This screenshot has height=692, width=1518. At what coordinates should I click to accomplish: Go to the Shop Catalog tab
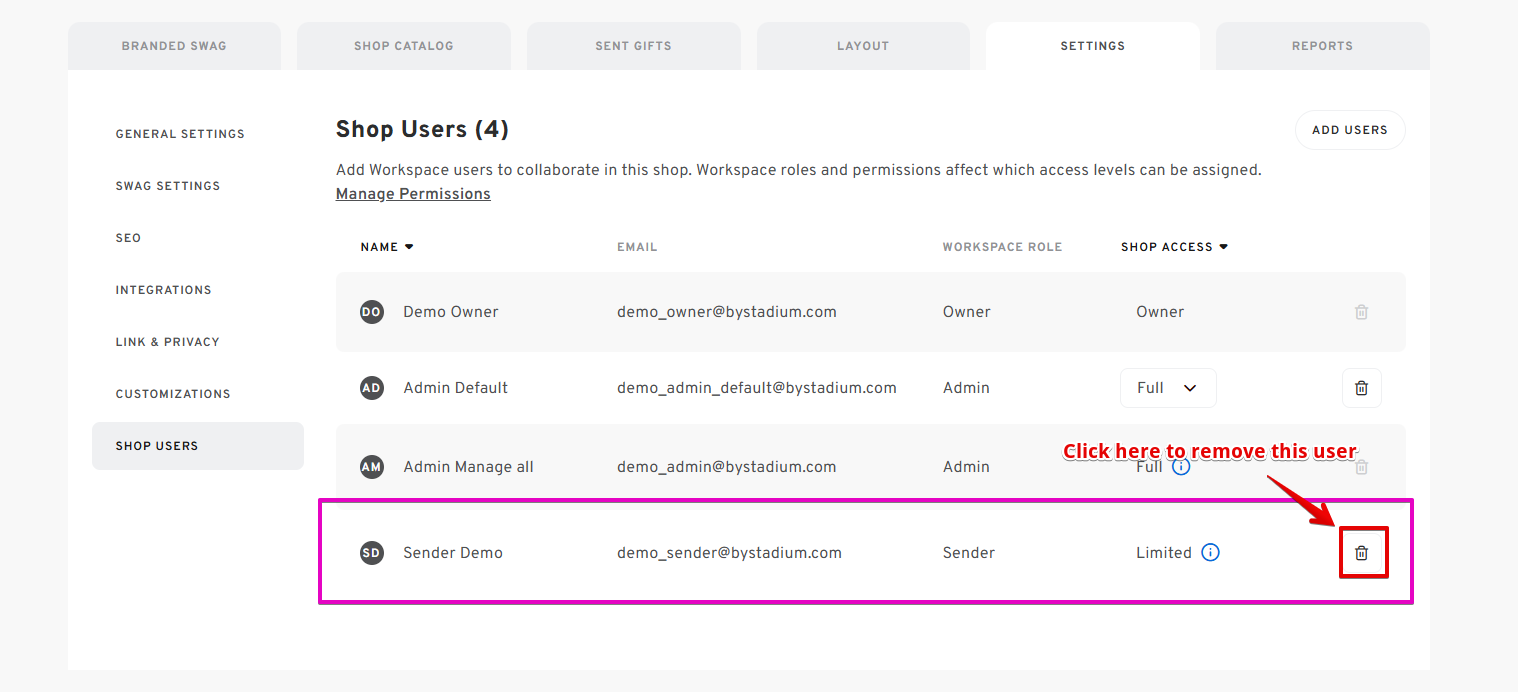403,46
